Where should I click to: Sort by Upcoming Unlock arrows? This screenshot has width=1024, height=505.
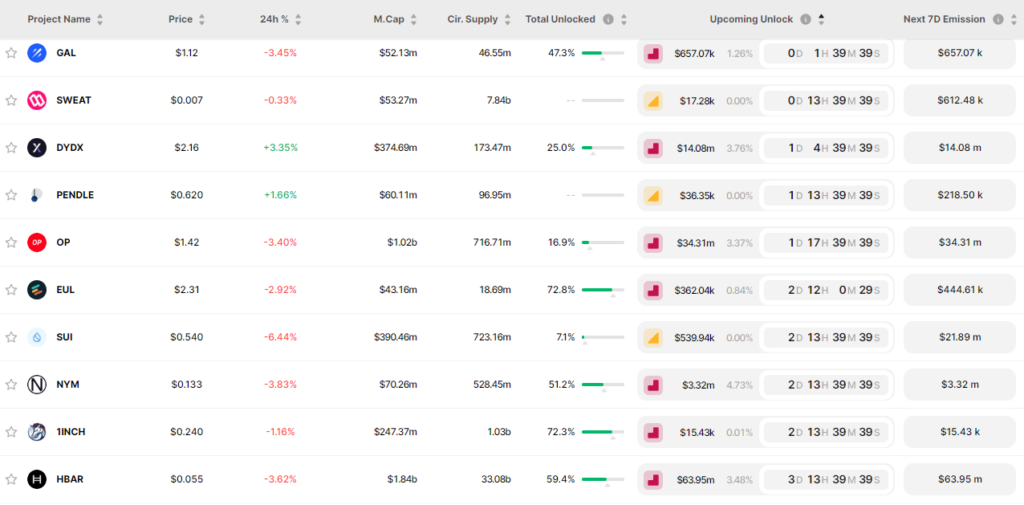821,19
